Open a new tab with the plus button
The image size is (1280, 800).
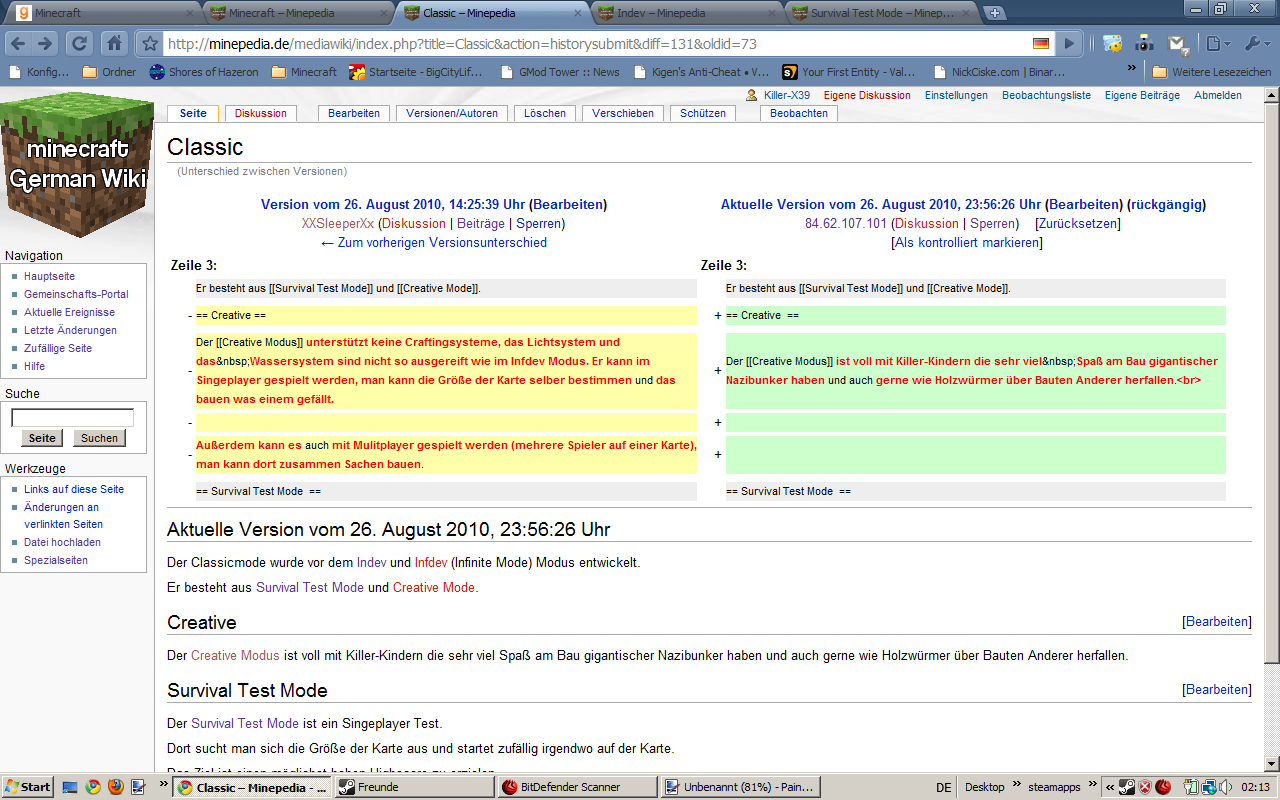994,13
